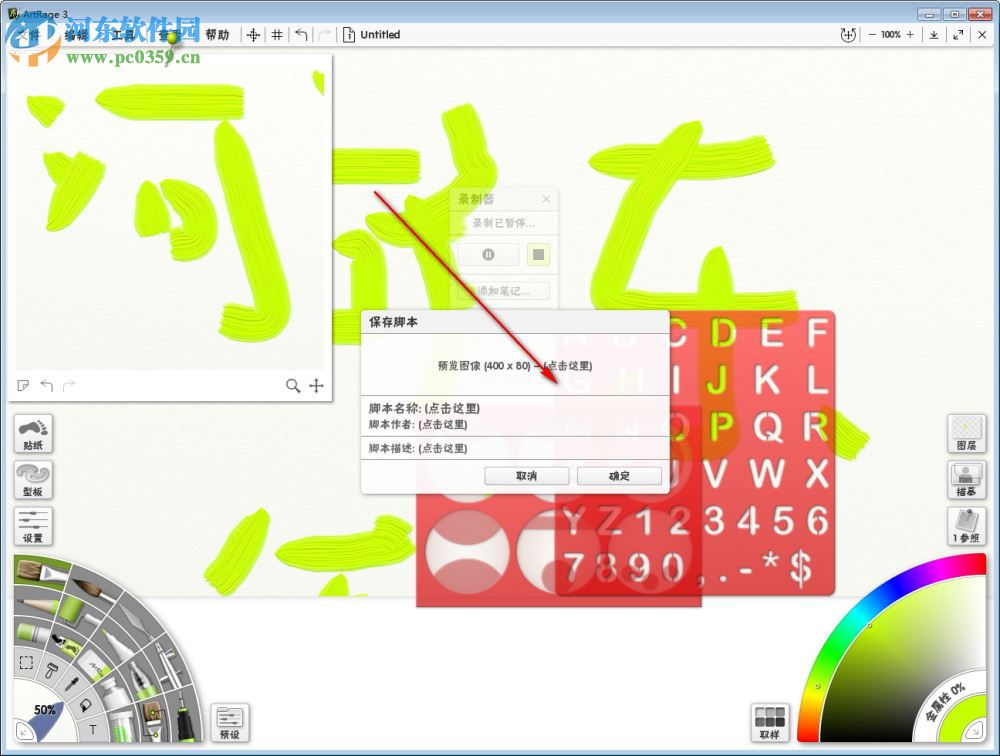
Task: Click the 取样 color sampler button
Action: coord(771,722)
